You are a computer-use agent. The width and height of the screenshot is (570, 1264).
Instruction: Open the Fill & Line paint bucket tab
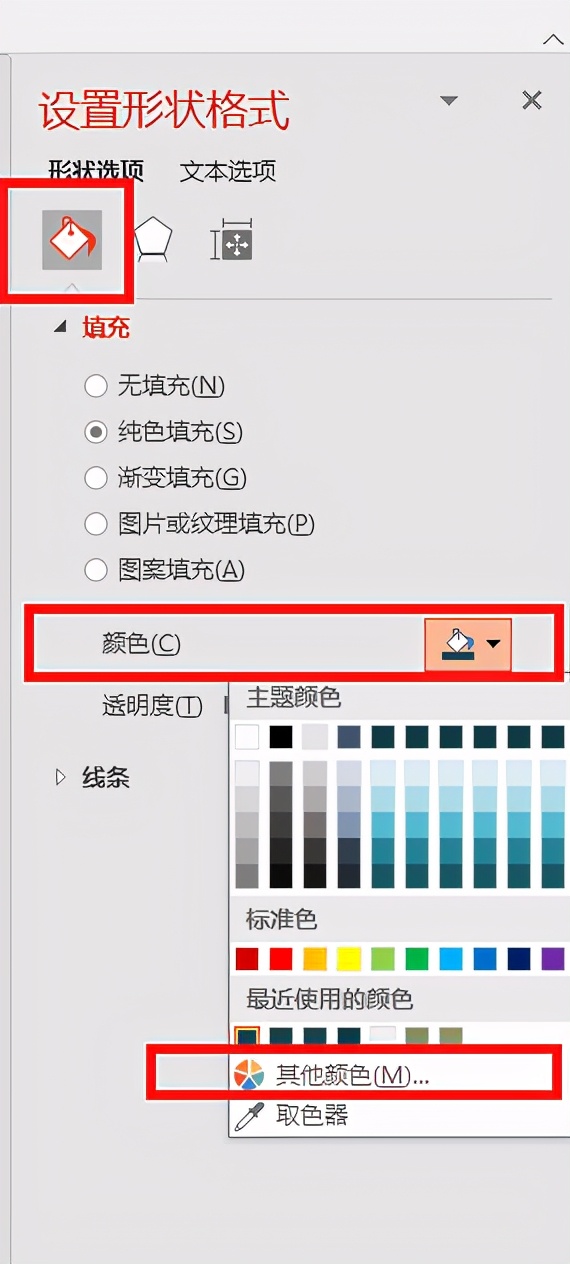[x=72, y=240]
